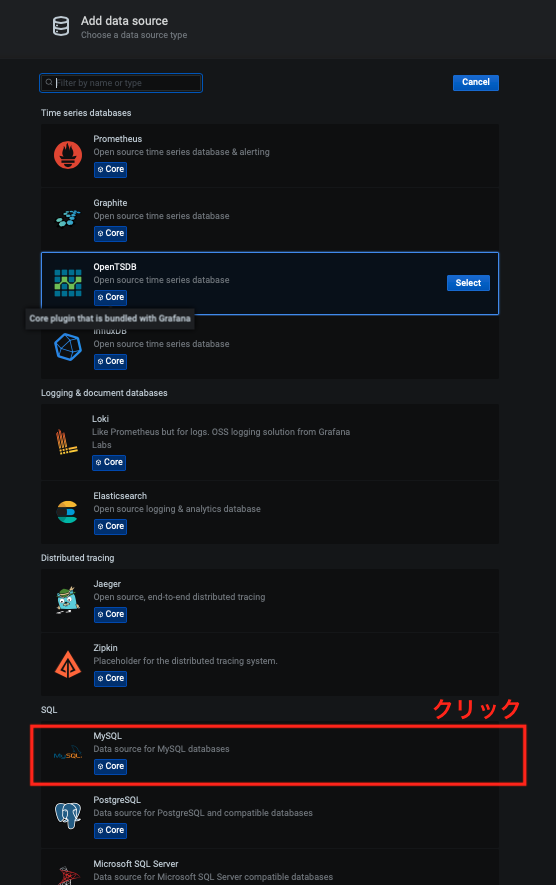Click the Prometheus flame icon
This screenshot has width=556, height=885.
point(68,155)
